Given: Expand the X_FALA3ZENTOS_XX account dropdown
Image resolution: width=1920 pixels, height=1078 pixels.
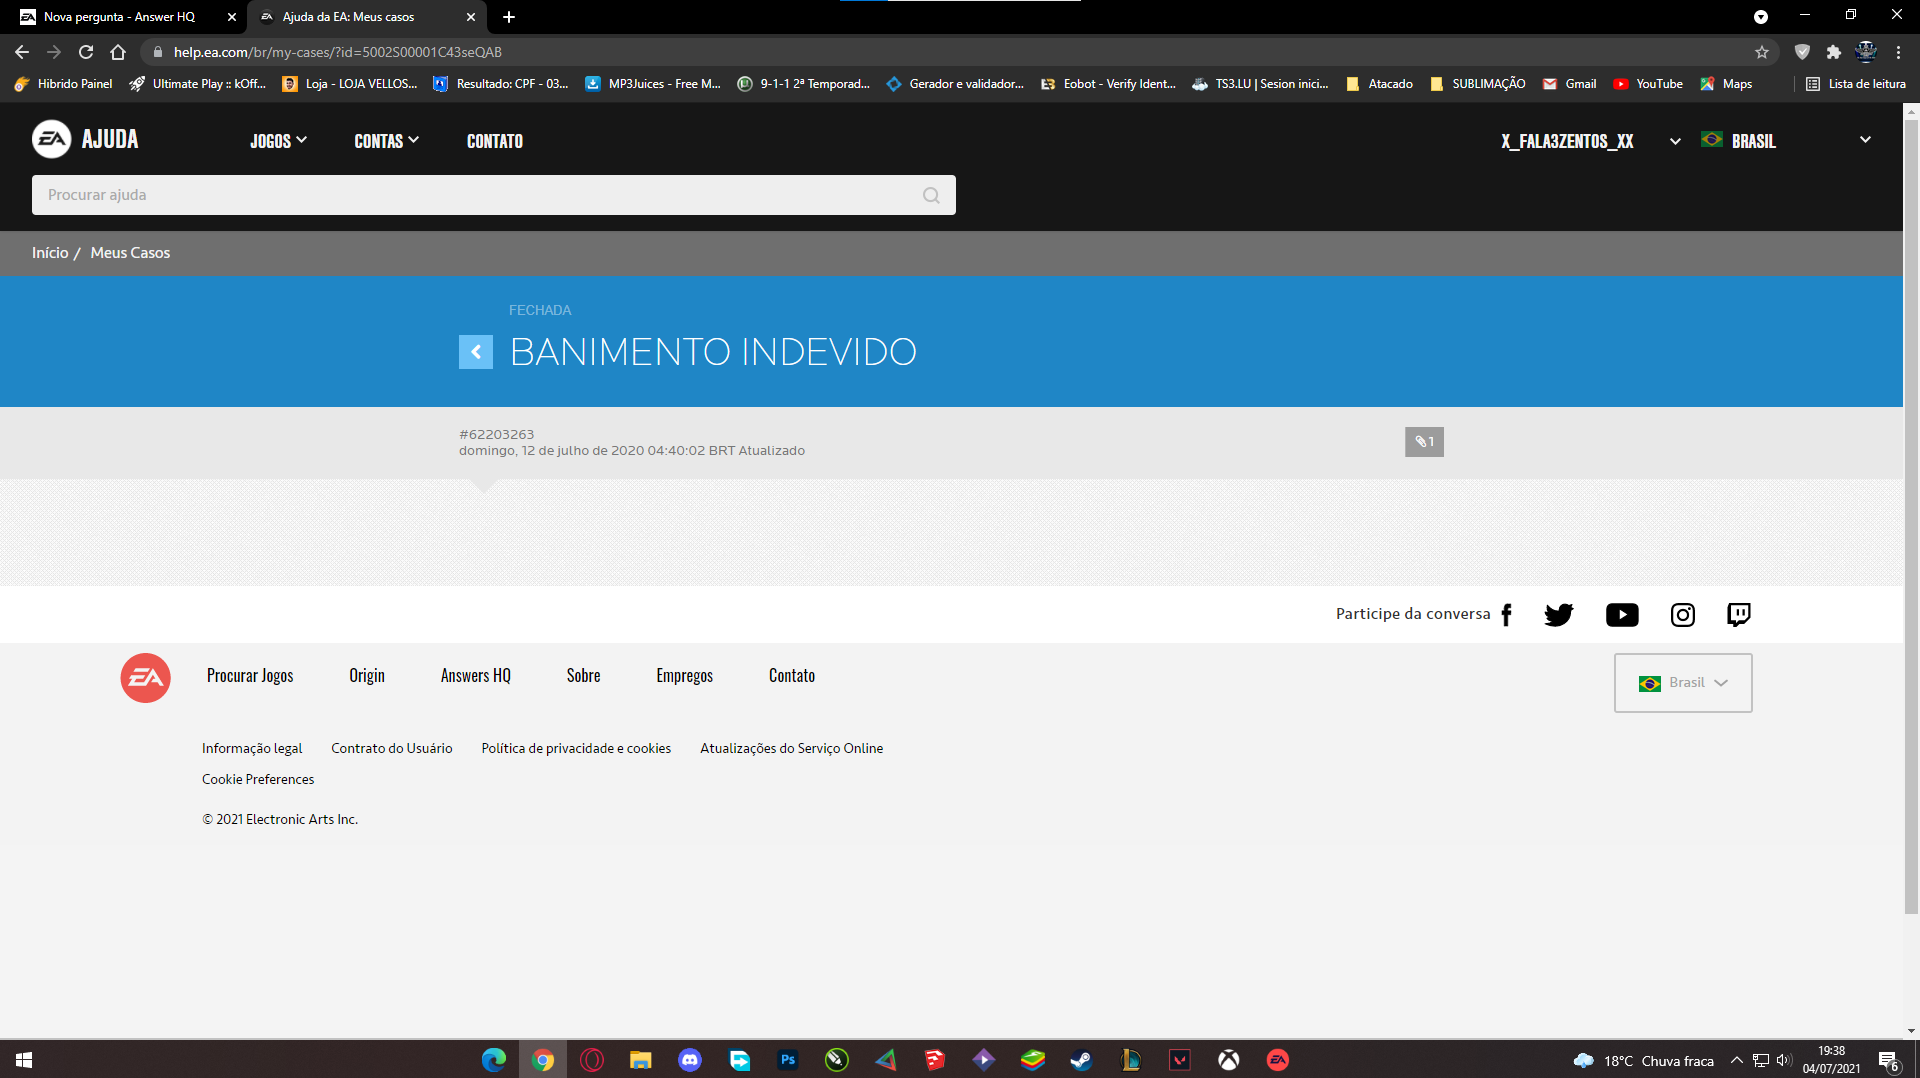Looking at the screenshot, I should click(x=1590, y=141).
